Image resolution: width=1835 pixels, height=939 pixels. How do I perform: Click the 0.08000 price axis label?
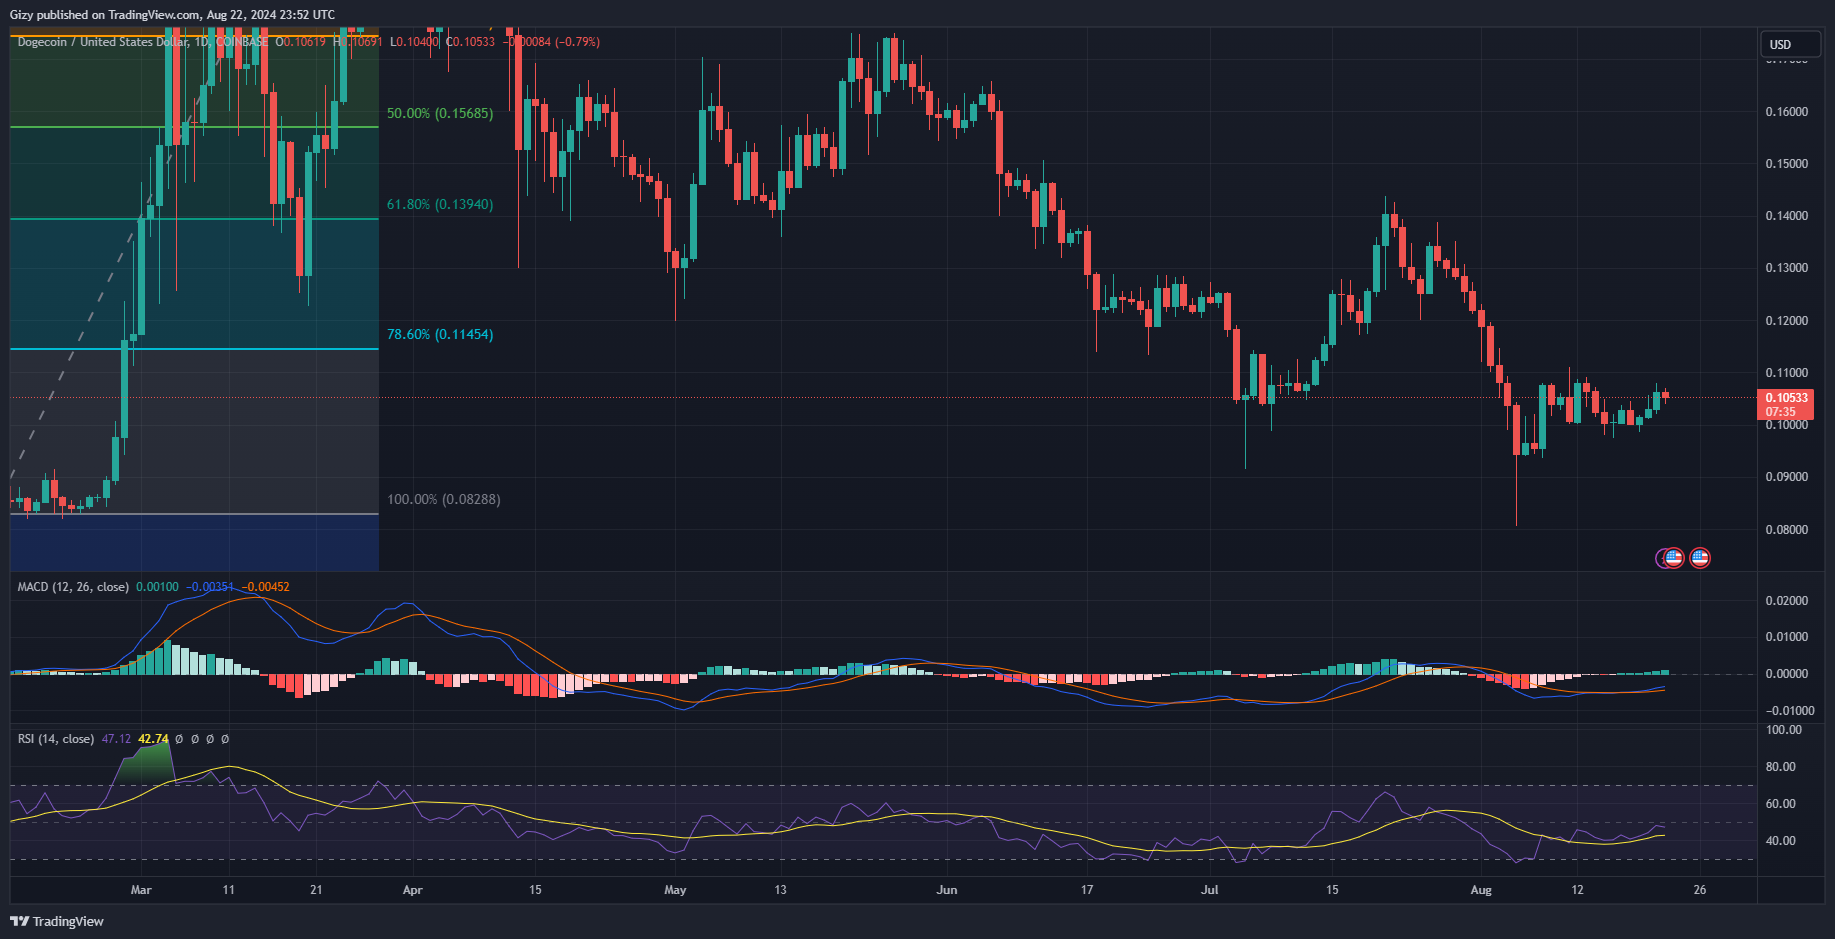point(1786,530)
